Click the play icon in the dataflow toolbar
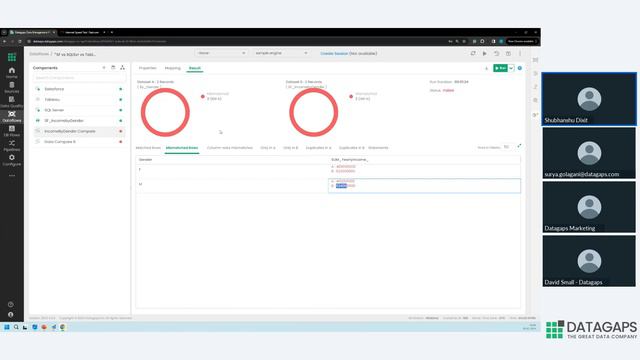This screenshot has height=360, width=640. [484, 53]
